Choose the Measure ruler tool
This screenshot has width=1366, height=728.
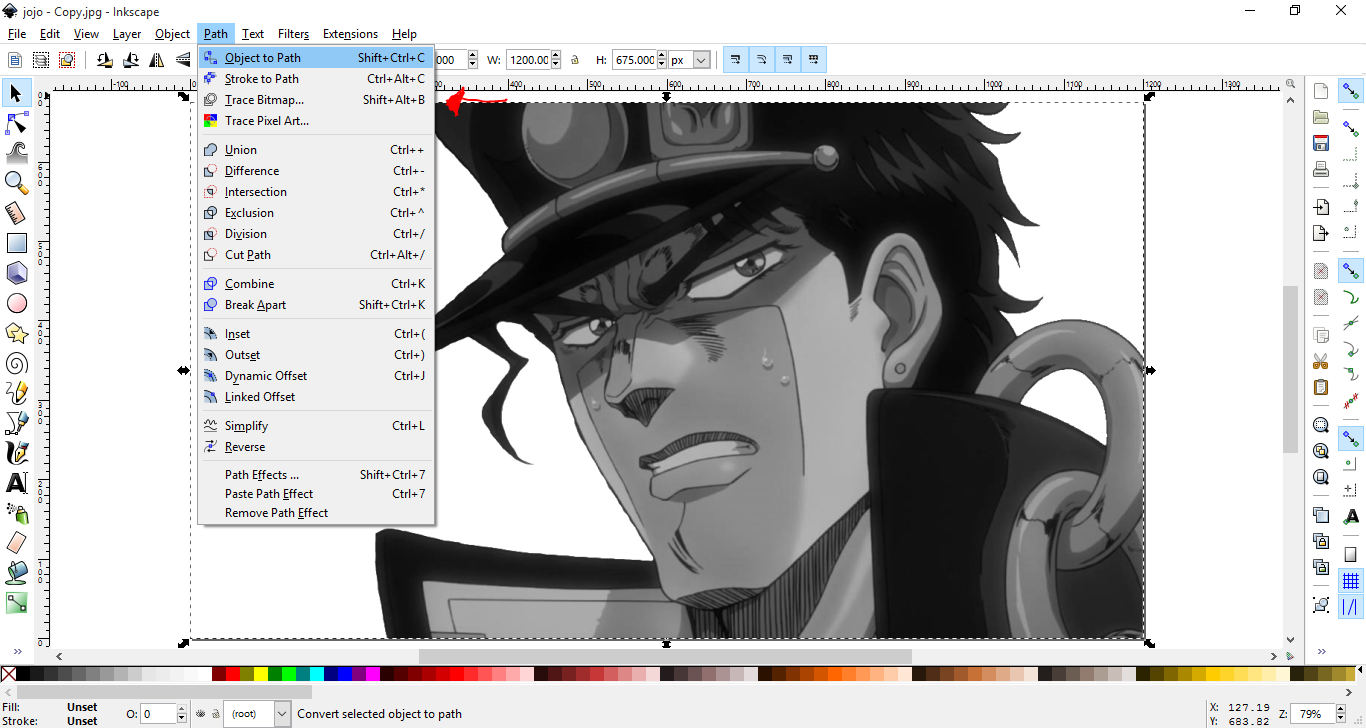point(17,213)
